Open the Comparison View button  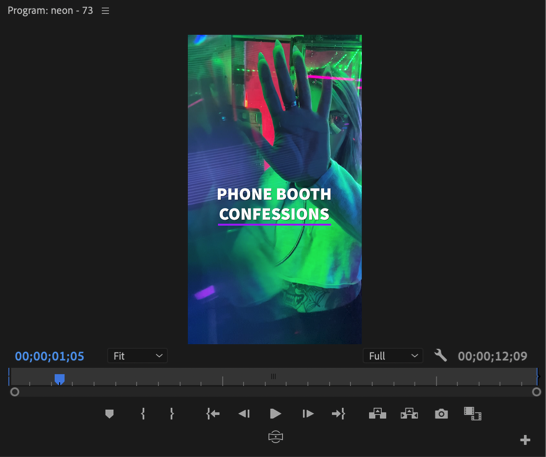click(x=473, y=414)
